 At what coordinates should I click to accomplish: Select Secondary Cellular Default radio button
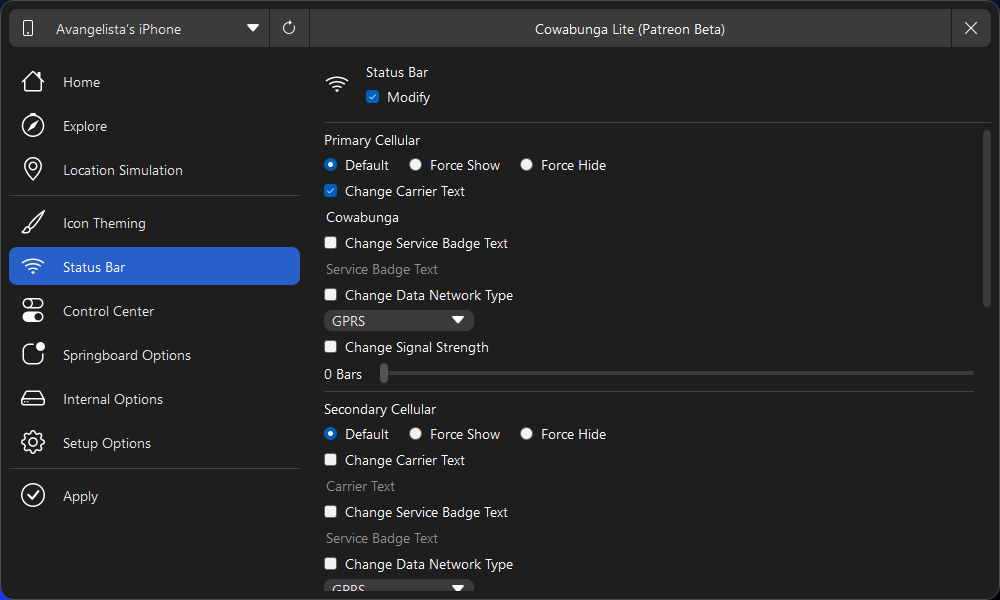click(x=330, y=434)
